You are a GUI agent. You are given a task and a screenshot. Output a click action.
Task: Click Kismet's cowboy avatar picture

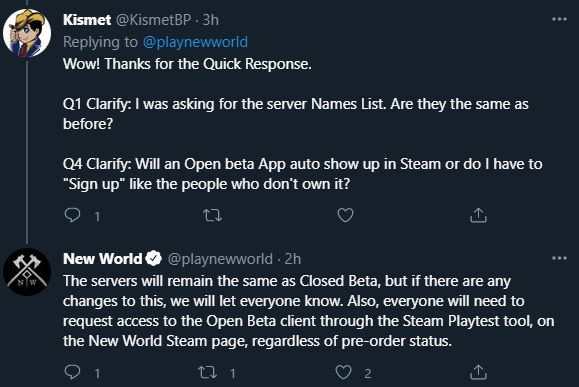click(x=27, y=33)
